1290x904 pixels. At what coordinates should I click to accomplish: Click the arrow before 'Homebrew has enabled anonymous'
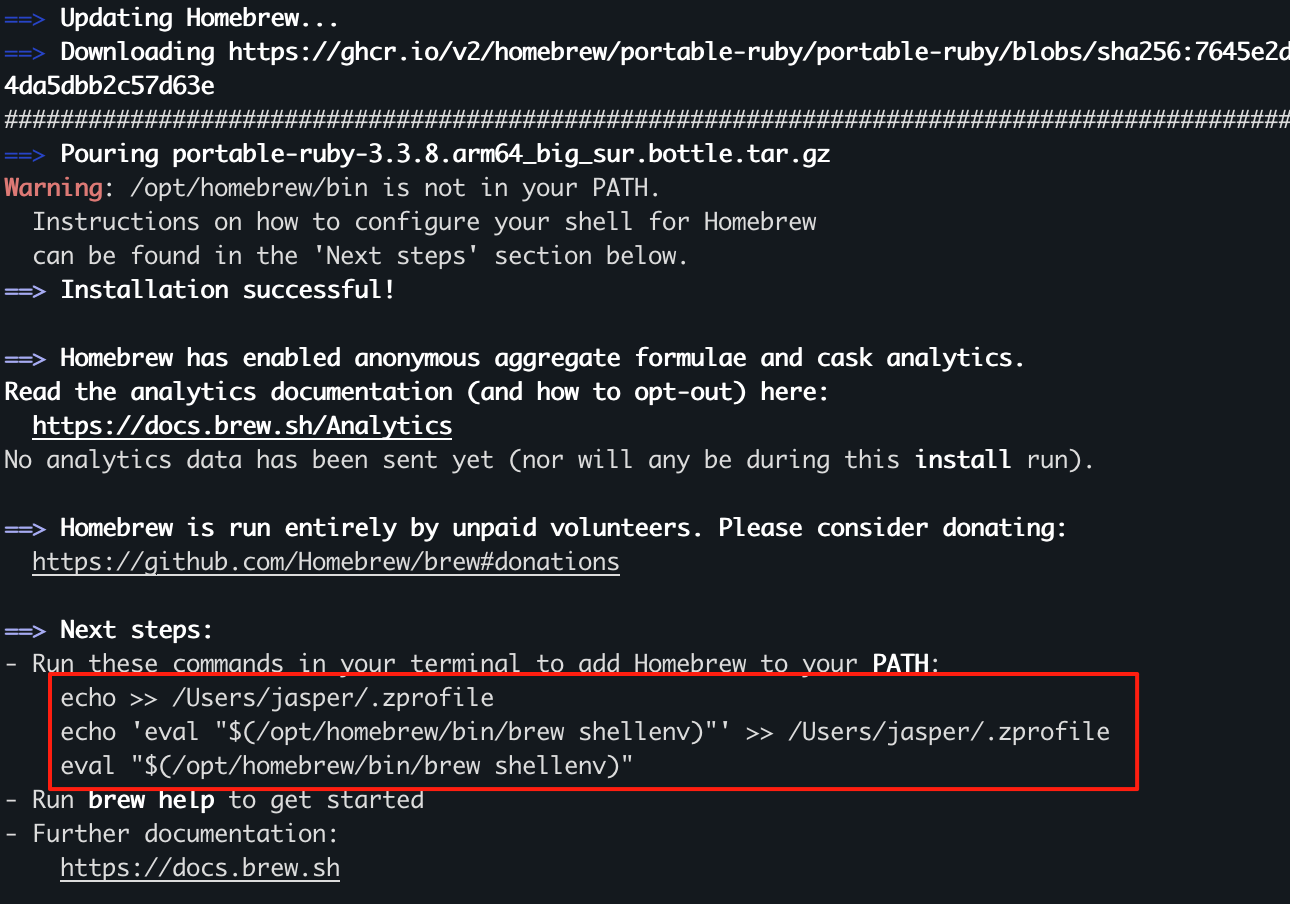coord(25,359)
